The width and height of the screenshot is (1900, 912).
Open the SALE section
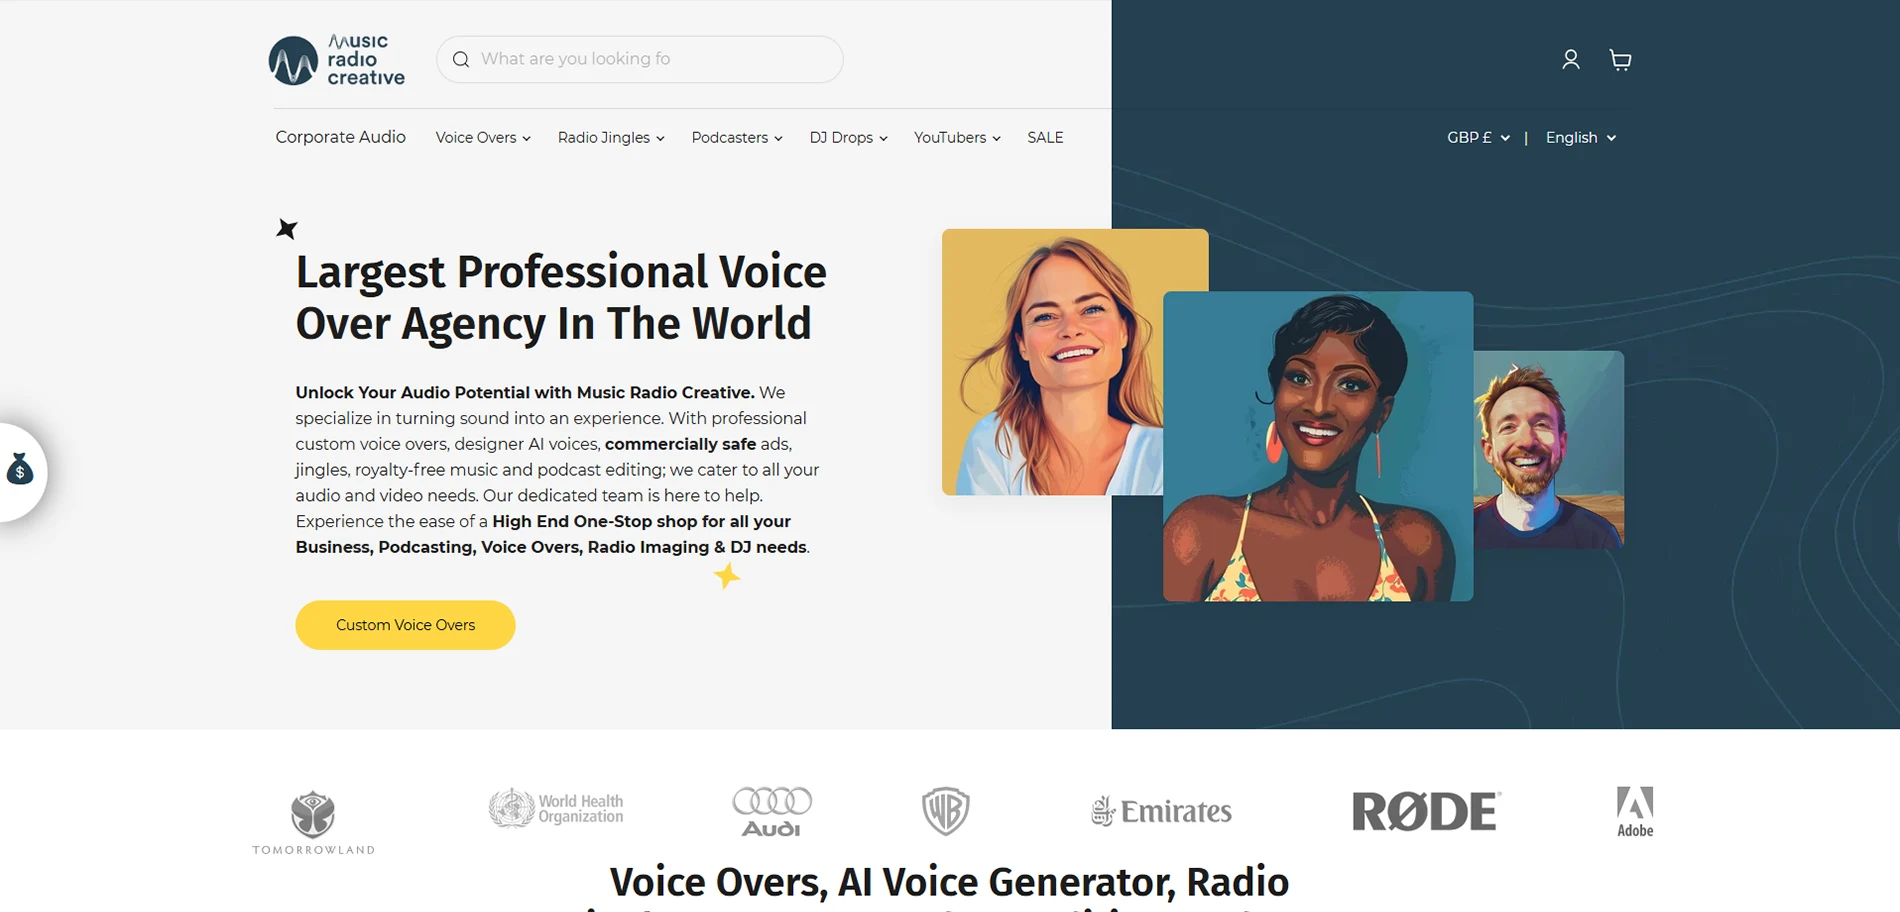pyautogui.click(x=1045, y=137)
